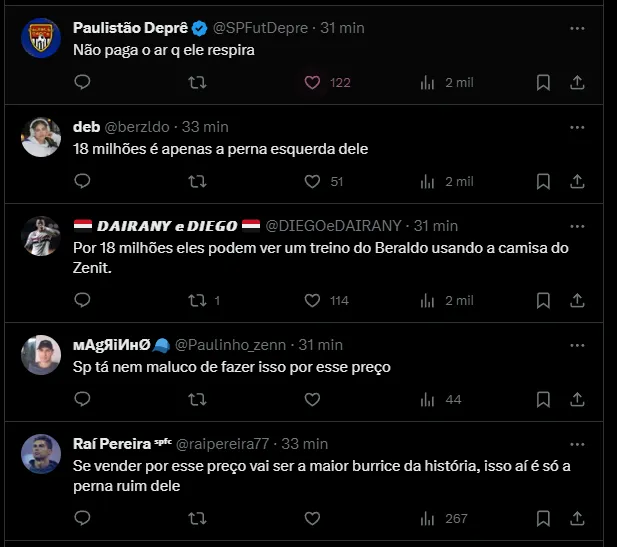Open the 31 min timestamp on DAIRANY tweet

point(436,226)
